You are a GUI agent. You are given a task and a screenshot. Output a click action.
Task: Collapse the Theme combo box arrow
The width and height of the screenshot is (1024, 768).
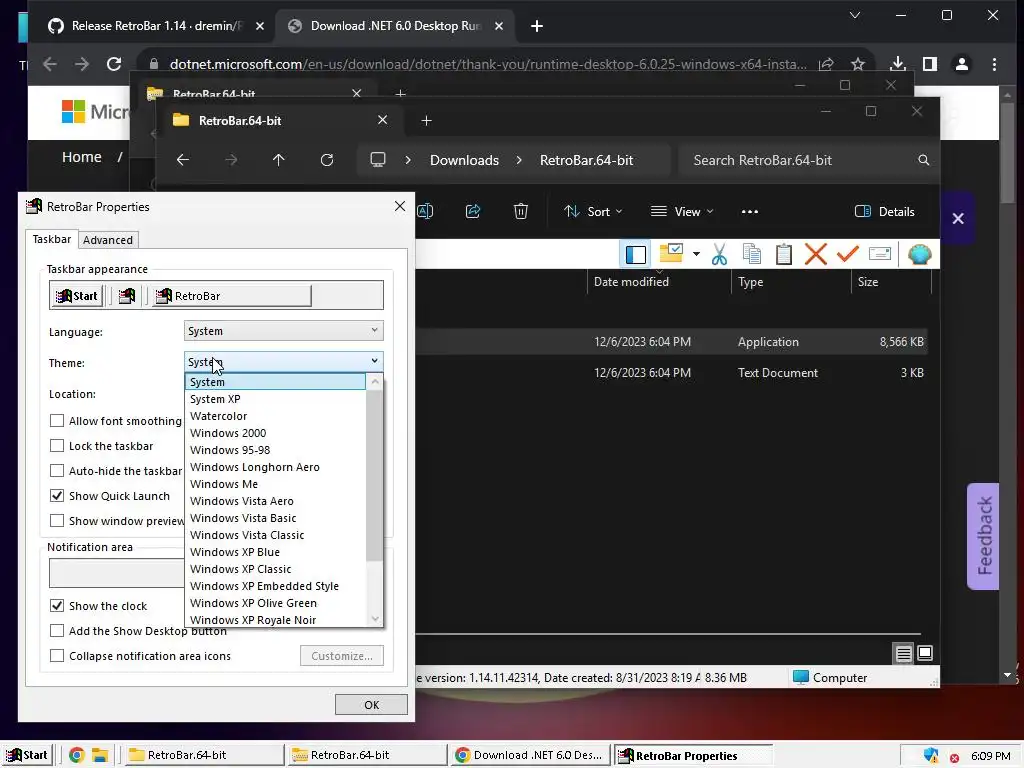(x=374, y=361)
